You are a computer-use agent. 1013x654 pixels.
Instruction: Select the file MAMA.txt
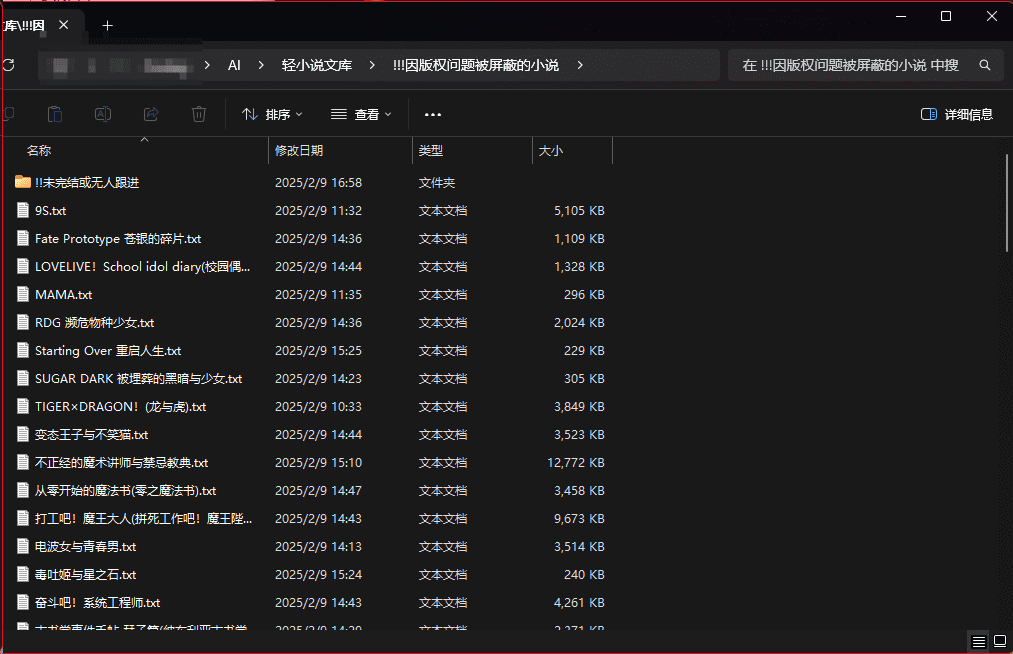point(63,295)
